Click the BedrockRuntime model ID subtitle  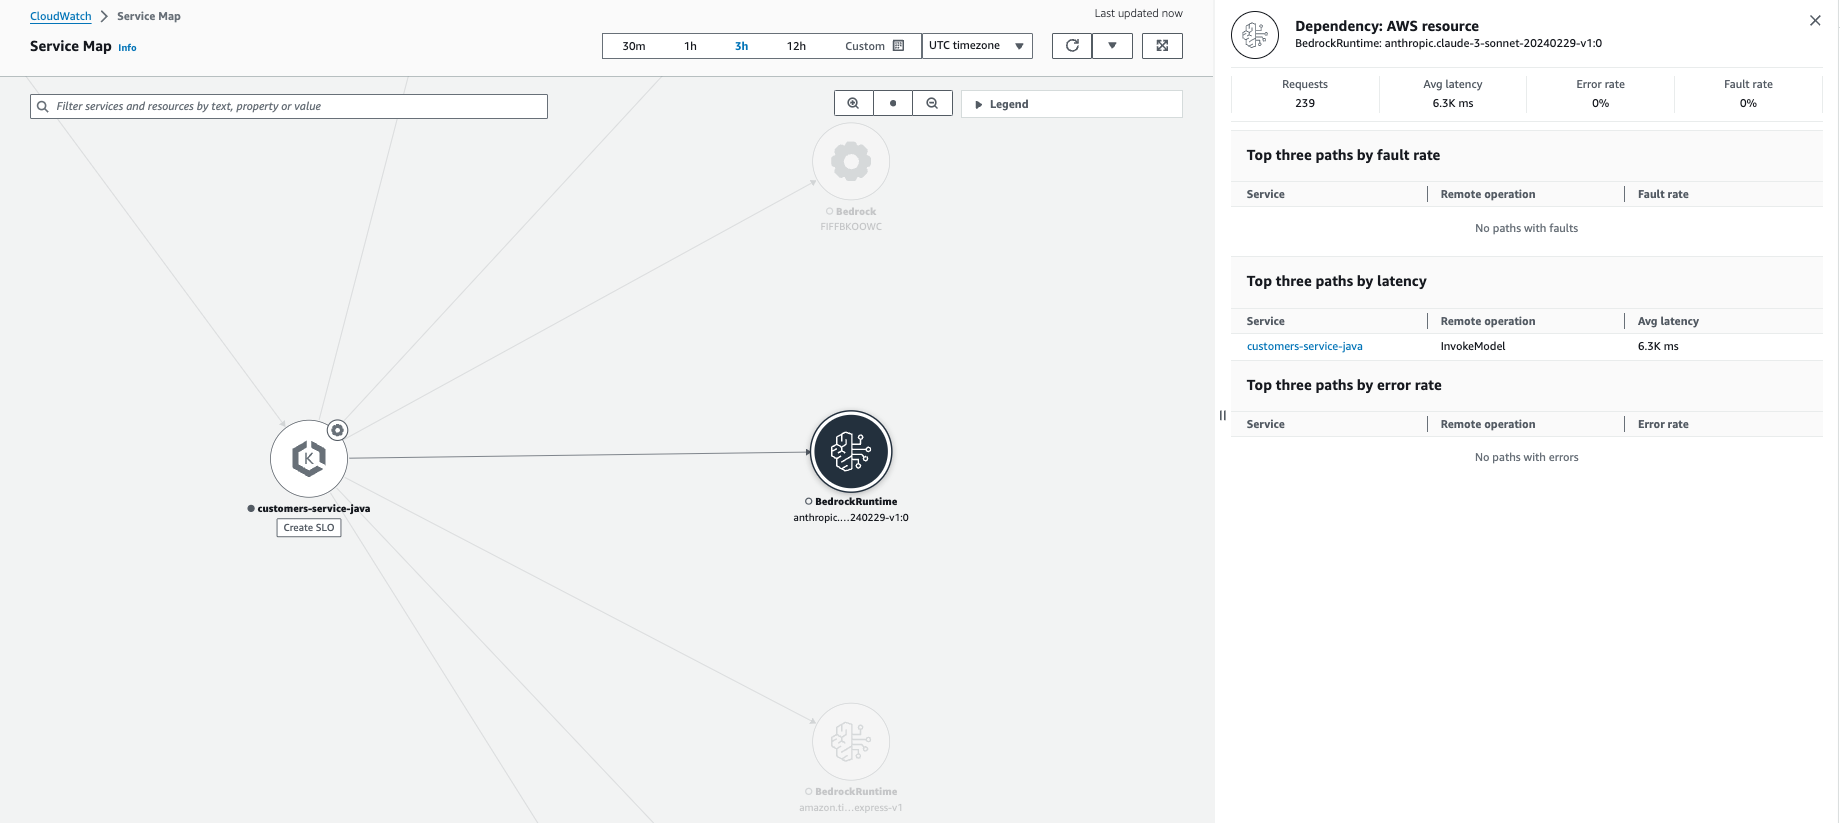click(1448, 43)
